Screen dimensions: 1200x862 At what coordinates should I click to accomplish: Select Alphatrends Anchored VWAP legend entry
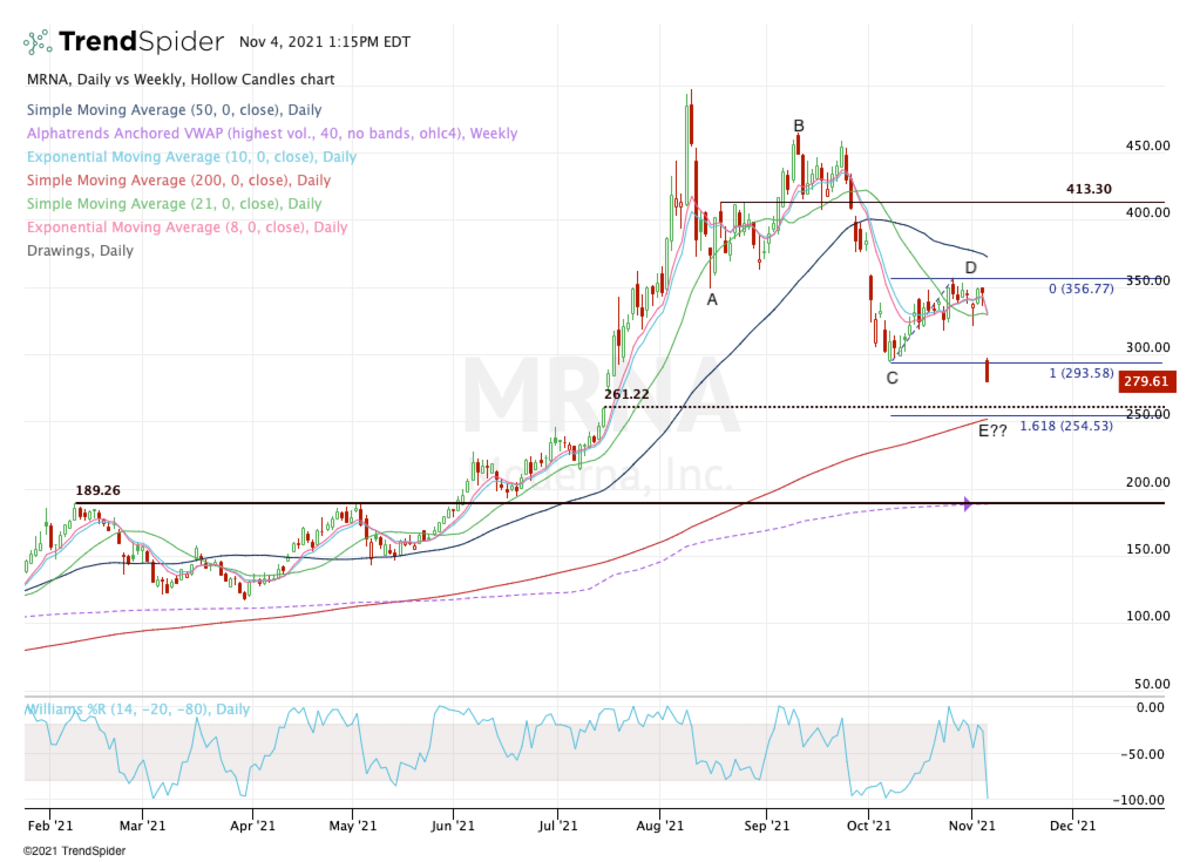point(272,133)
